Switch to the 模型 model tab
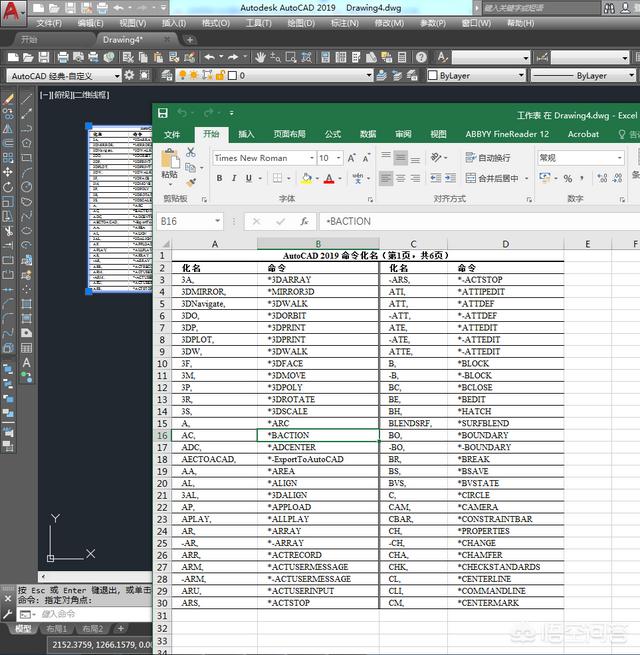 pyautogui.click(x=23, y=628)
